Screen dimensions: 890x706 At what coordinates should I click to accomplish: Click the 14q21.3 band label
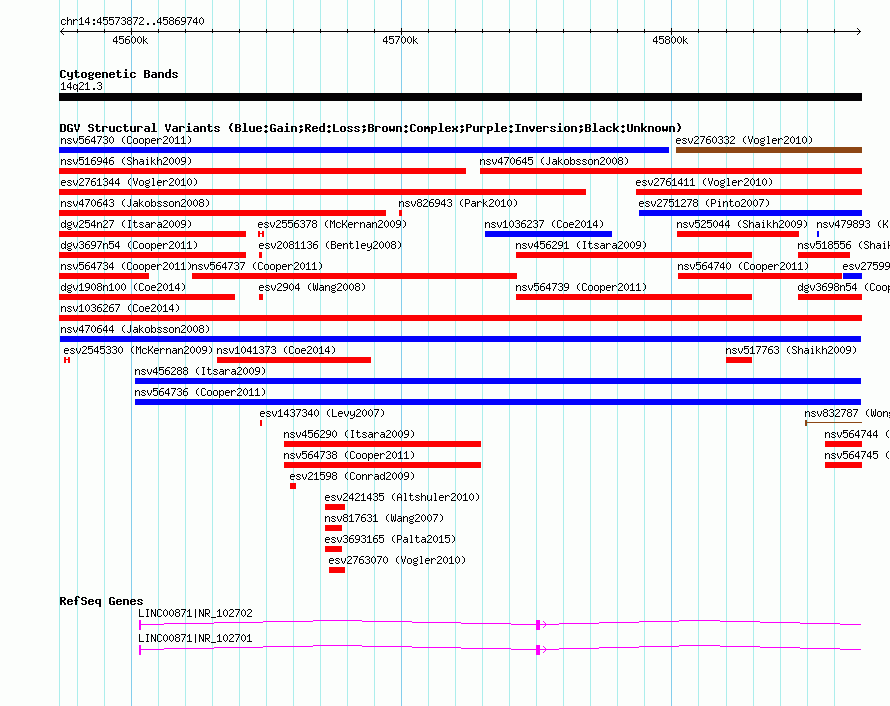tap(81, 86)
